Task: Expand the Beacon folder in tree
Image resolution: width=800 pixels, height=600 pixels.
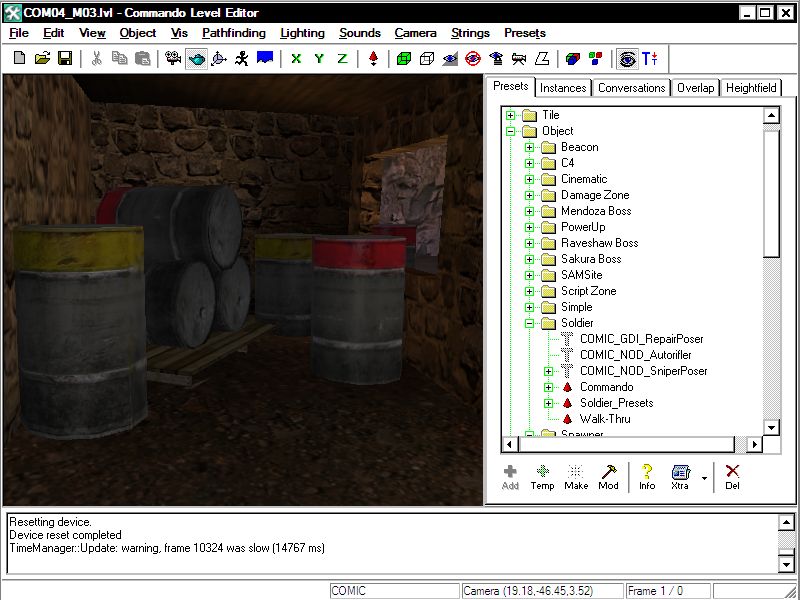Action: point(529,147)
